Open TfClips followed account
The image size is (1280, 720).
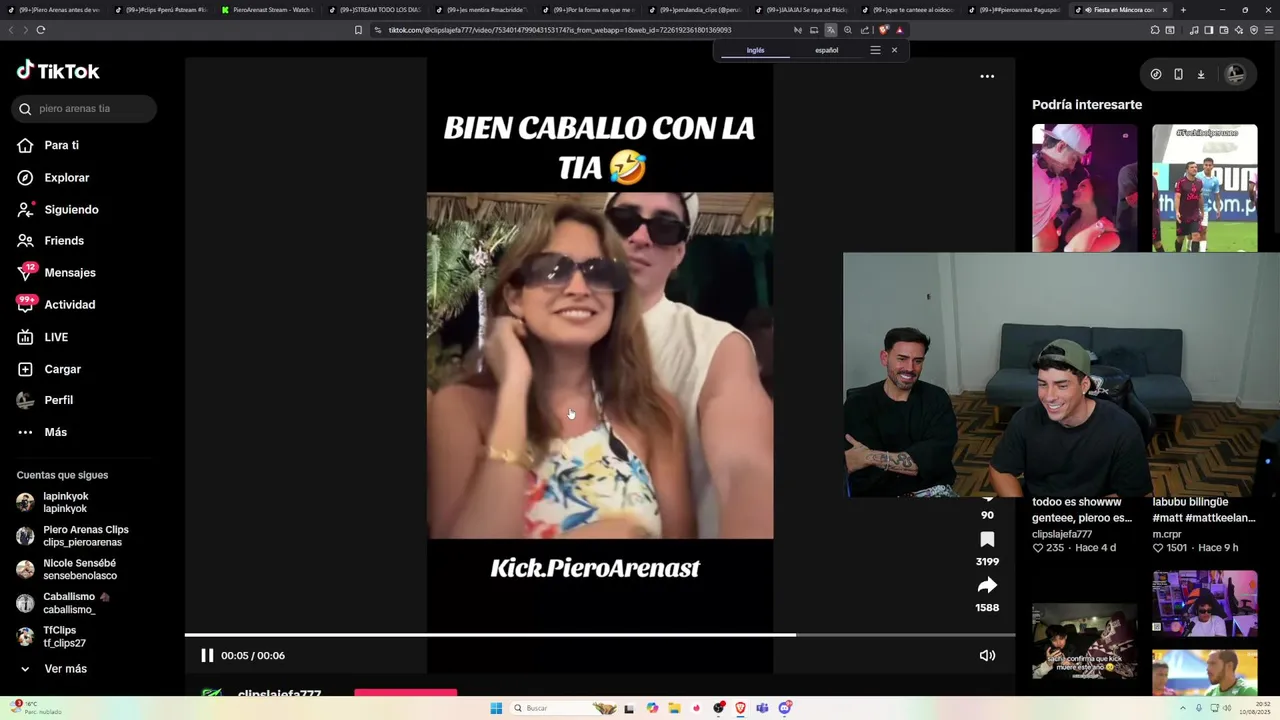(50, 636)
